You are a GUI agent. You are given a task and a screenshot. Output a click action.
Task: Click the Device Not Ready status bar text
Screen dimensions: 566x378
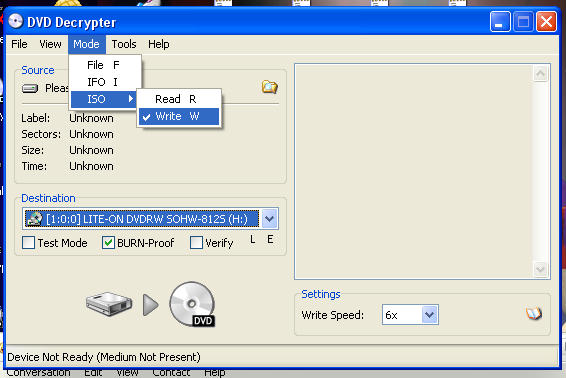[104, 357]
